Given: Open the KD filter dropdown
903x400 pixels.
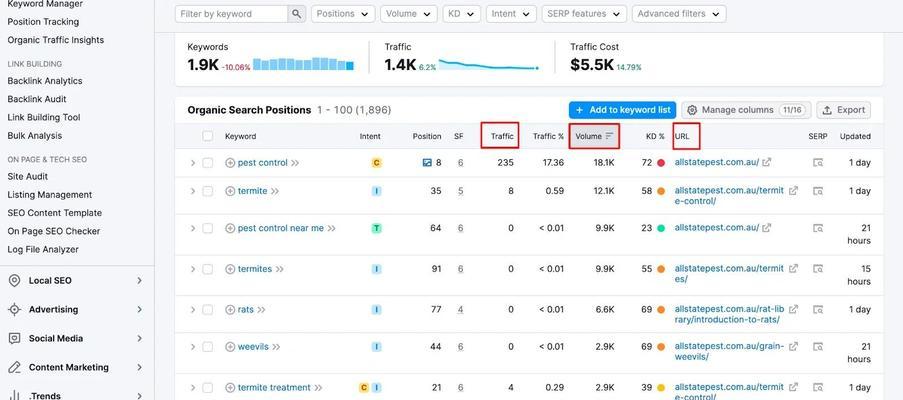Looking at the screenshot, I should 461,14.
